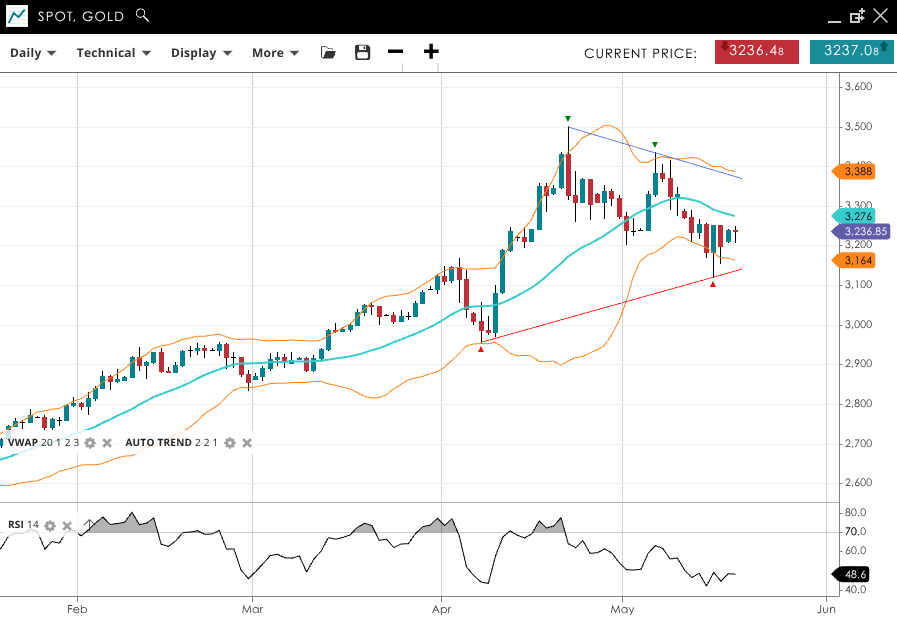Open VWAP indicator settings gear
Screen dimensions: 897x621
(90, 442)
